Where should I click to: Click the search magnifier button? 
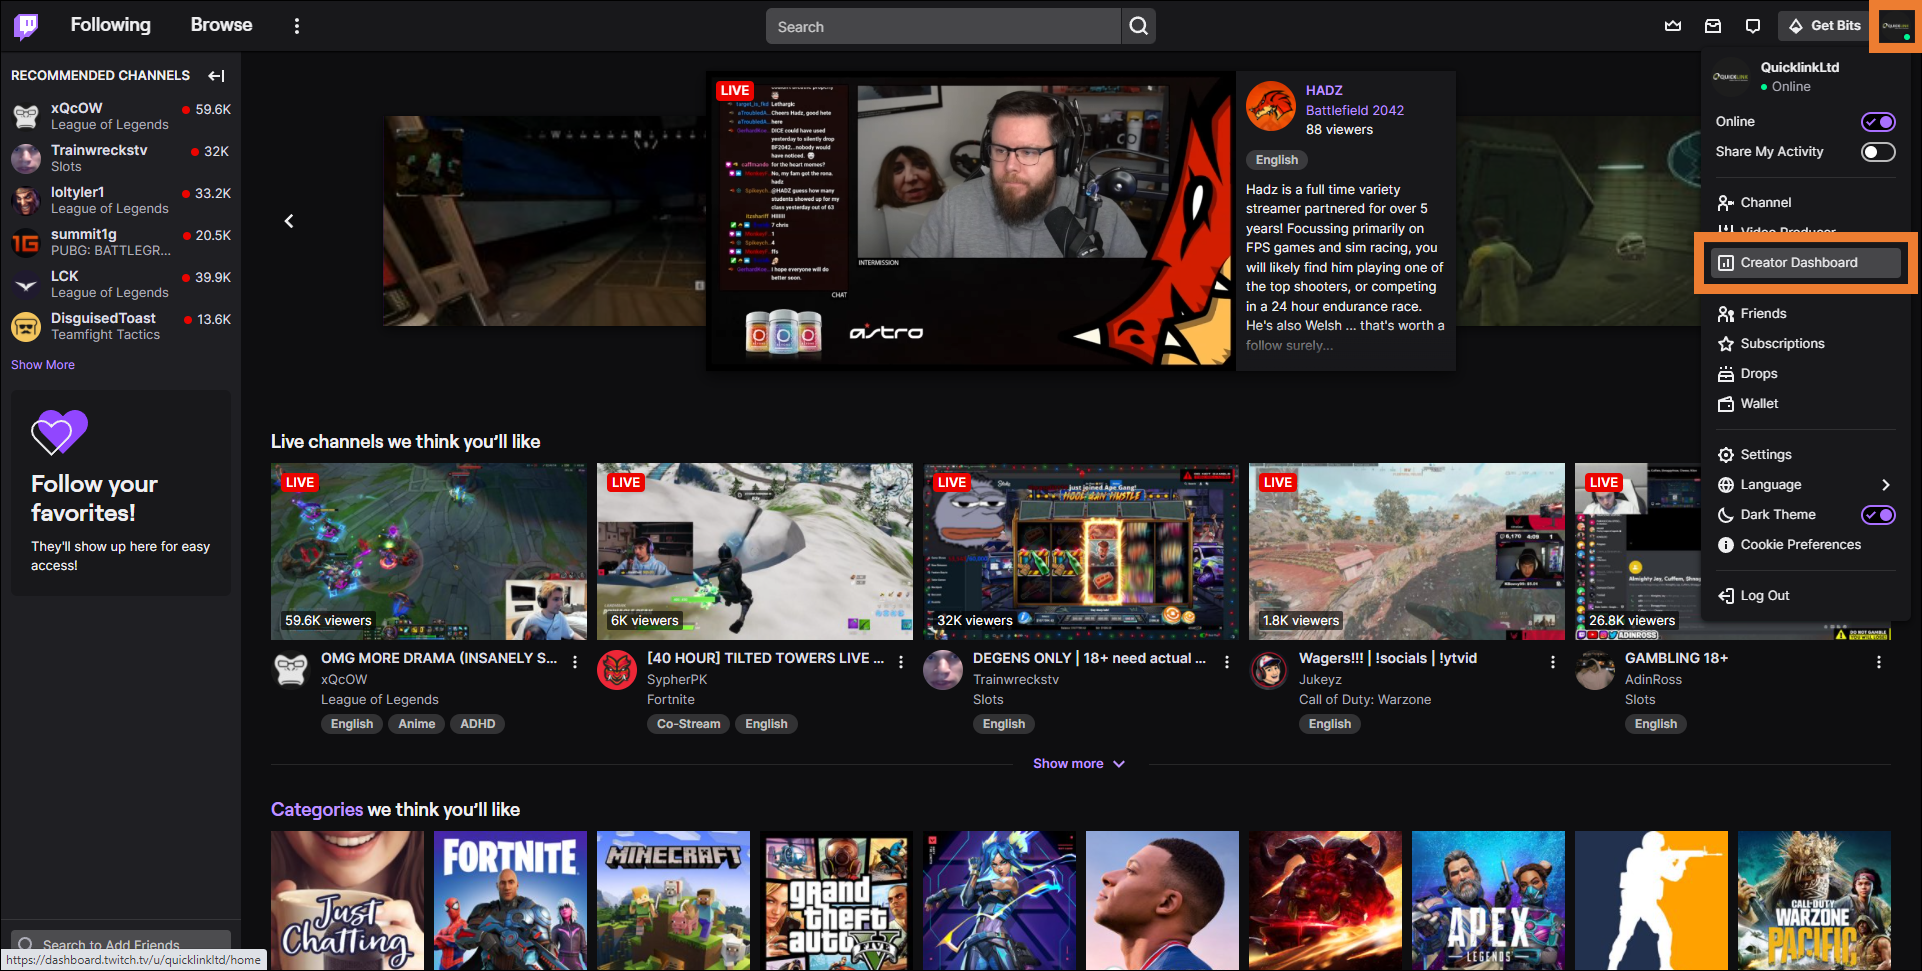1138,26
